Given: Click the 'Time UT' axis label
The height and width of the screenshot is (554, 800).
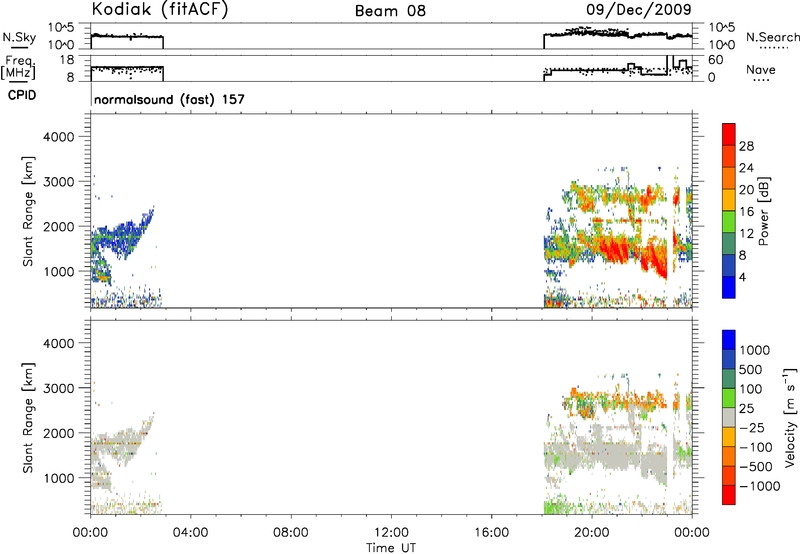Looking at the screenshot, I should [x=391, y=548].
